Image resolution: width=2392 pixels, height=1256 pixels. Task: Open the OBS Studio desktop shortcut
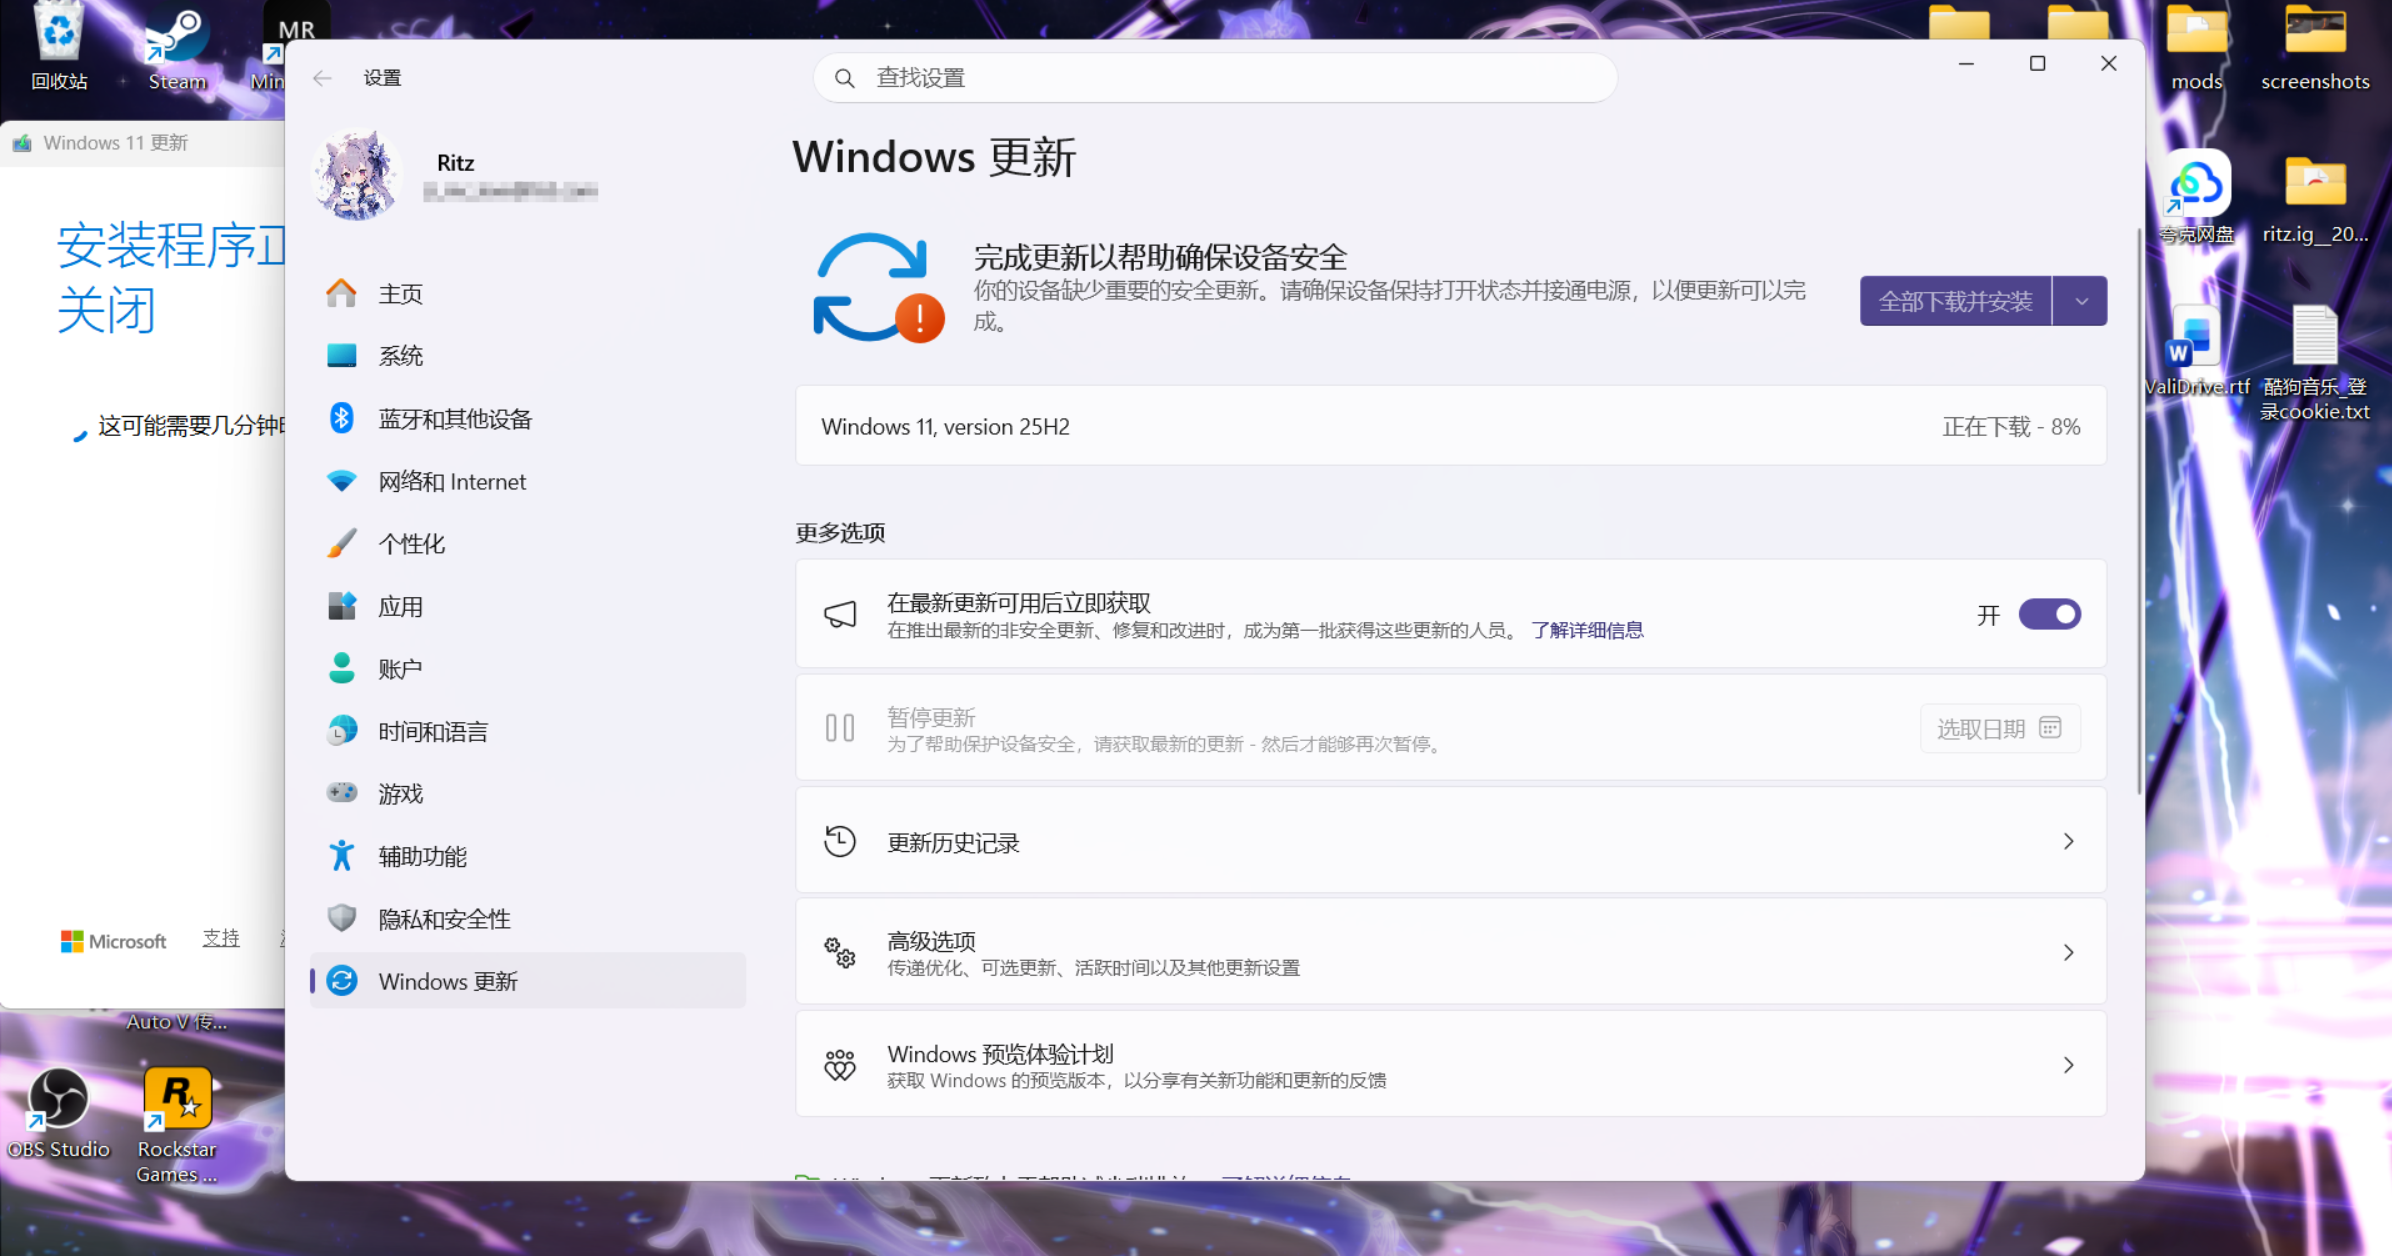[58, 1112]
